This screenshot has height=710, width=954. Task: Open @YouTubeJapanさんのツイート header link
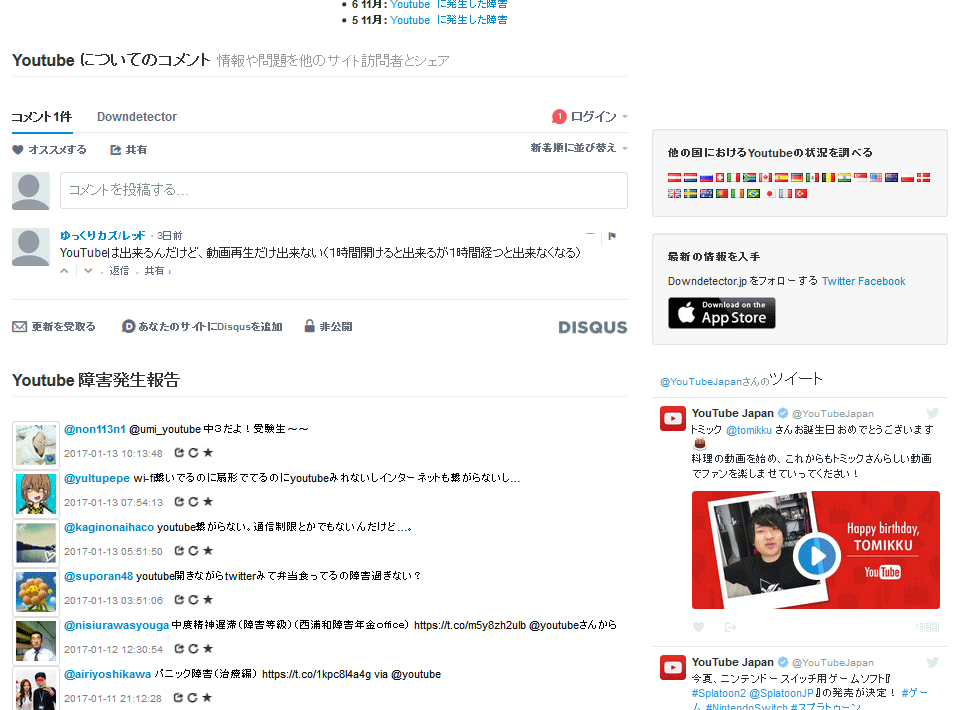point(741,380)
